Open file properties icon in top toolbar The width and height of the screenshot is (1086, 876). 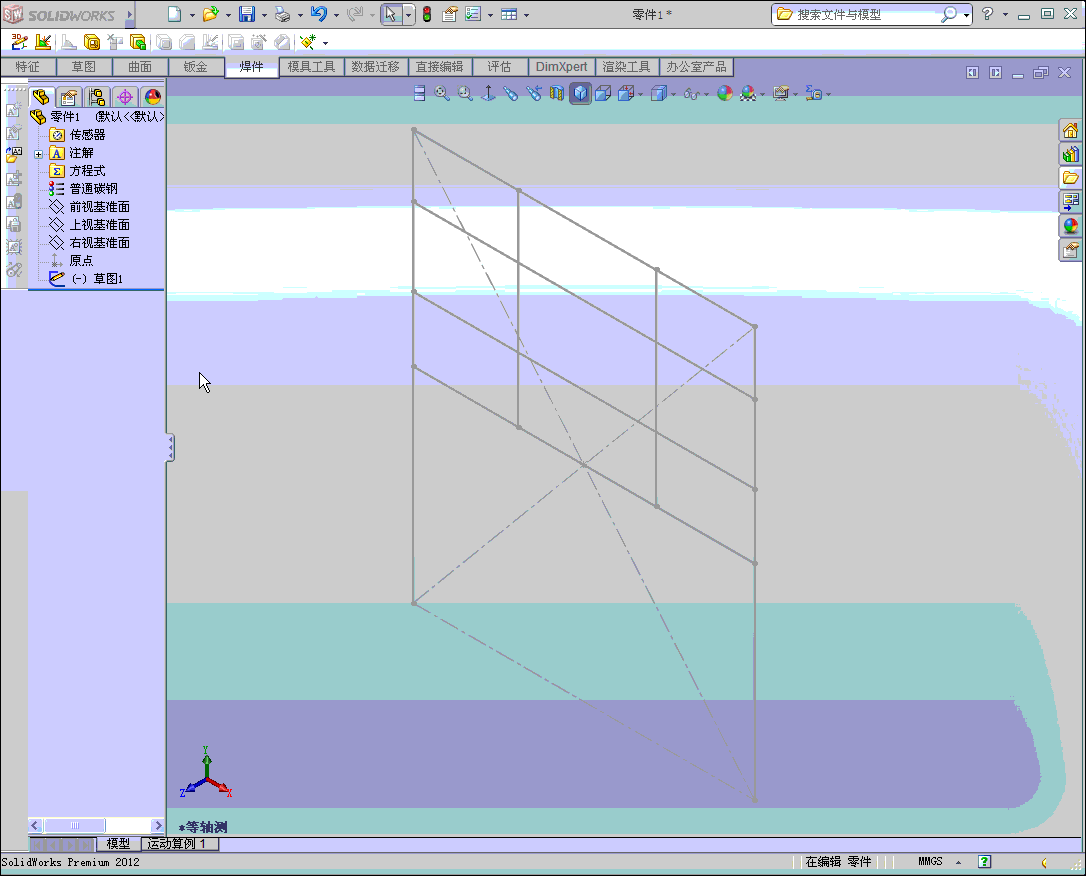pos(450,14)
